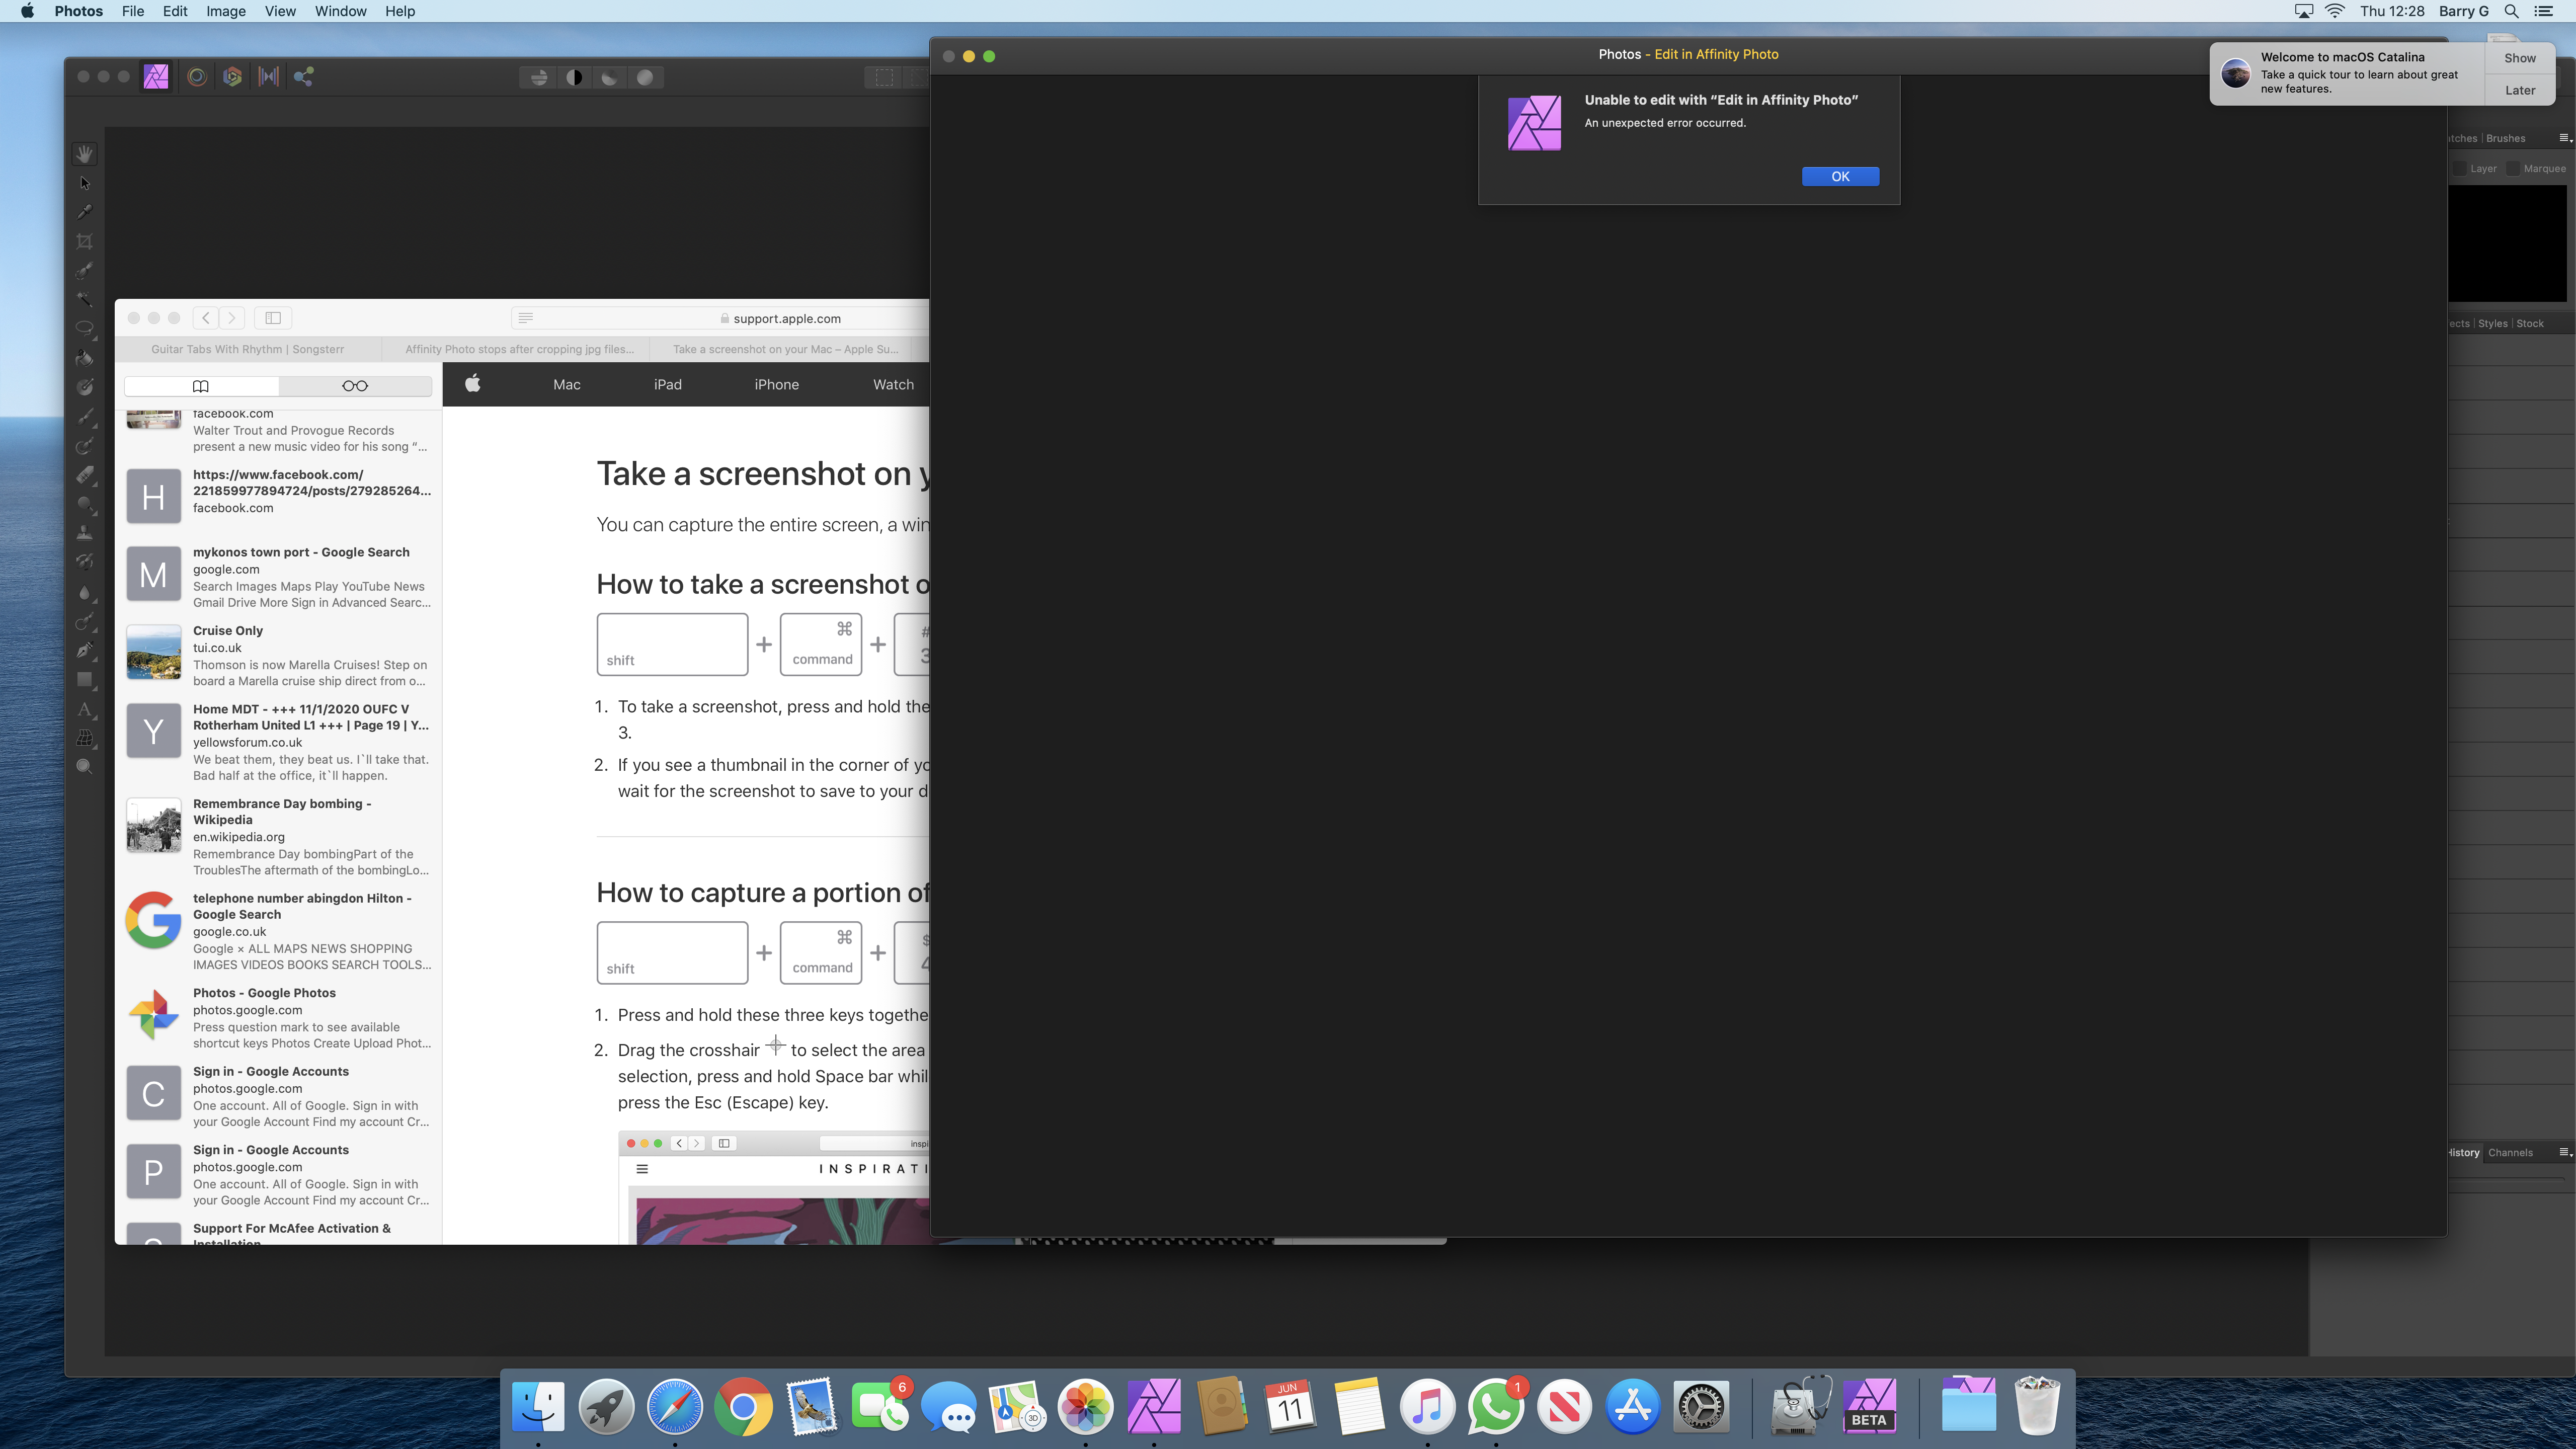Viewport: 2576px width, 1449px height.
Task: Click iPad link in Apple navigation
Action: tap(667, 384)
